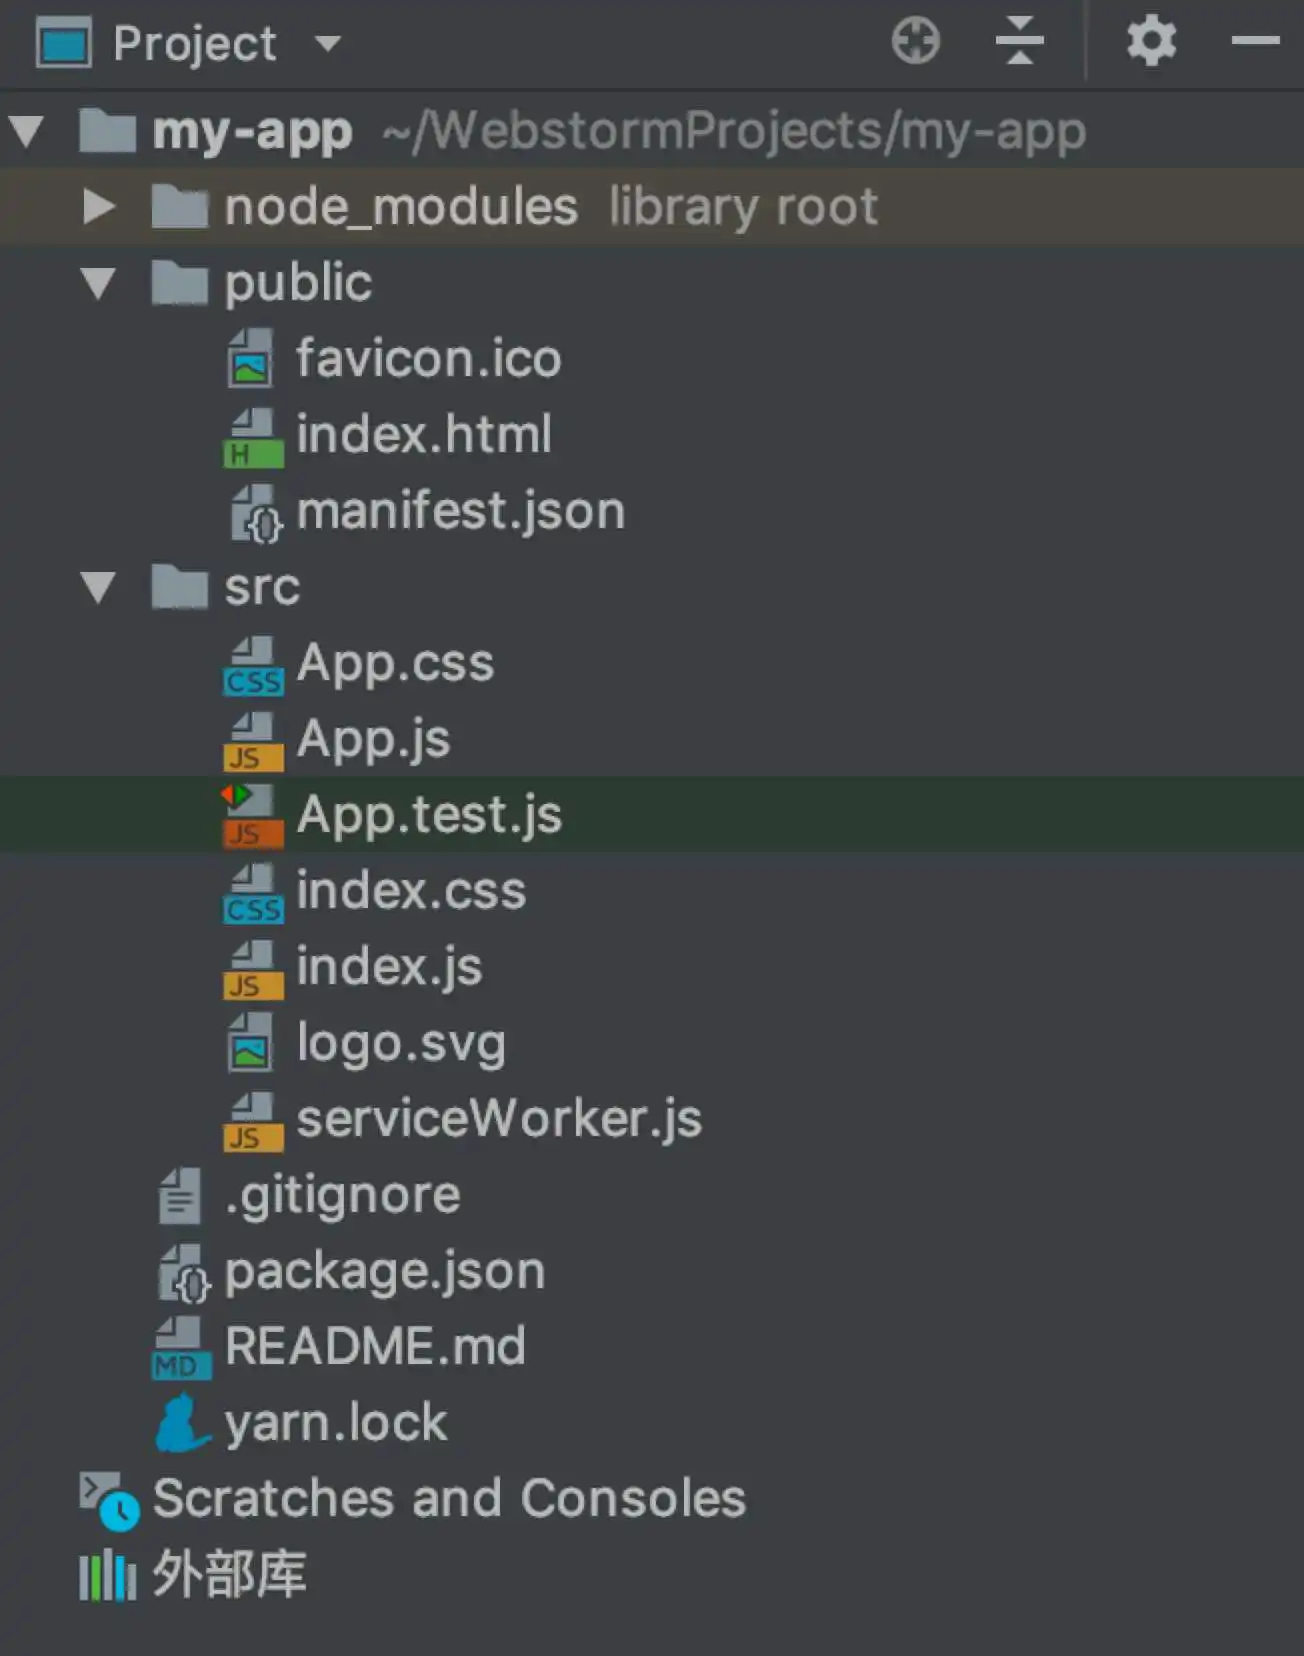Screen dimensions: 1304x1656
Task: Click the README.md markdown file icon
Action: tap(181, 1347)
